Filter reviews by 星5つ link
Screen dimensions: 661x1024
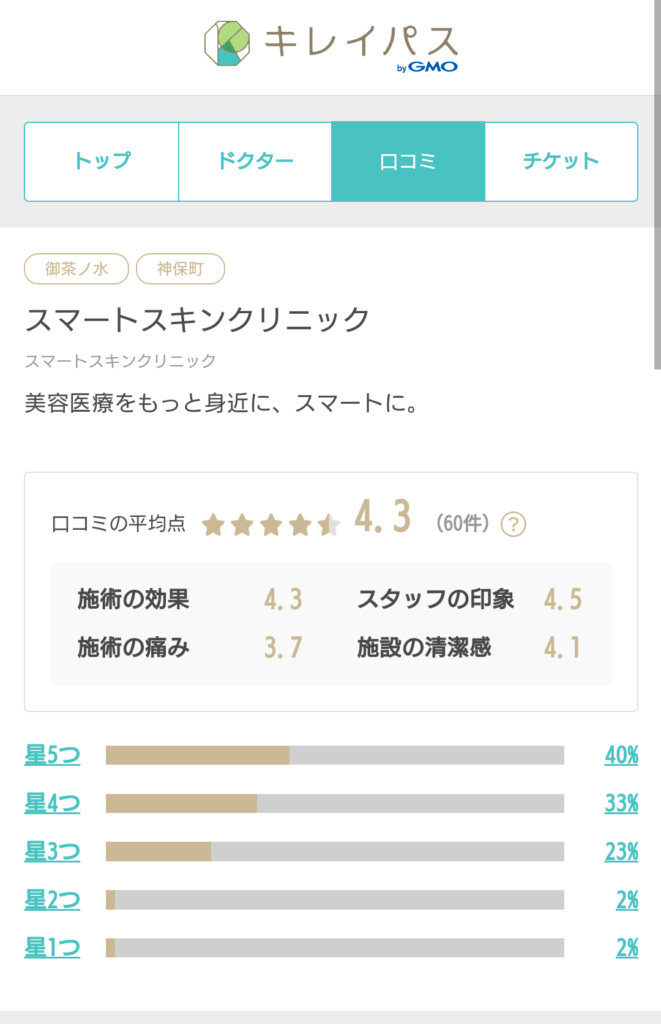pyautogui.click(x=52, y=755)
